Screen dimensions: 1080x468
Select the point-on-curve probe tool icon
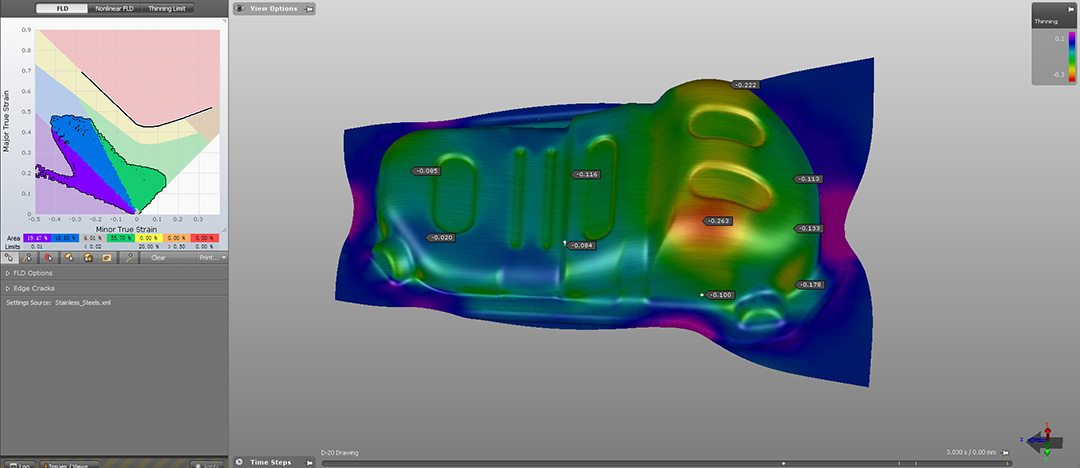pyautogui.click(x=30, y=257)
